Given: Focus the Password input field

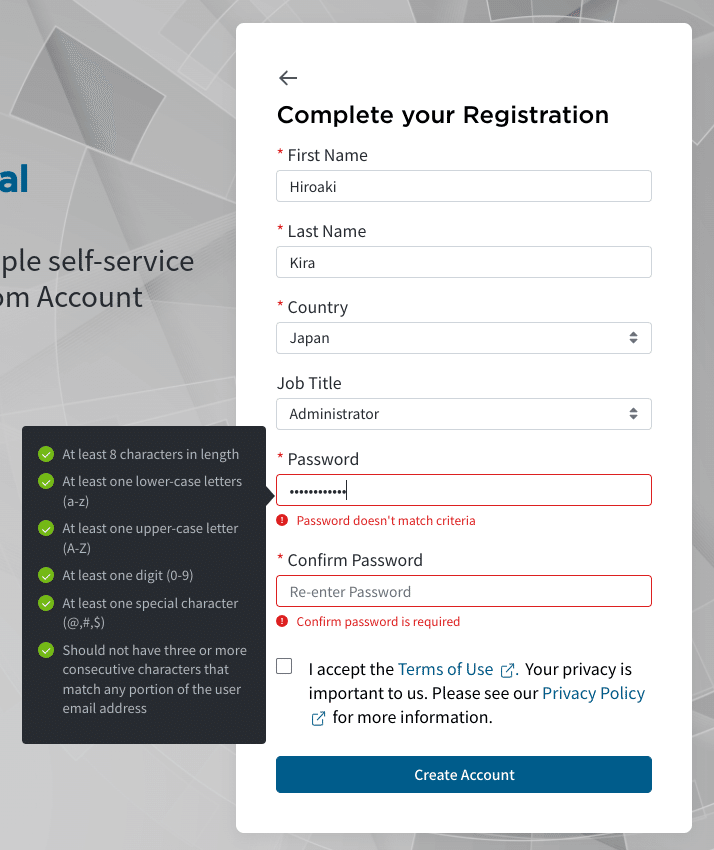Looking at the screenshot, I should 464,490.
